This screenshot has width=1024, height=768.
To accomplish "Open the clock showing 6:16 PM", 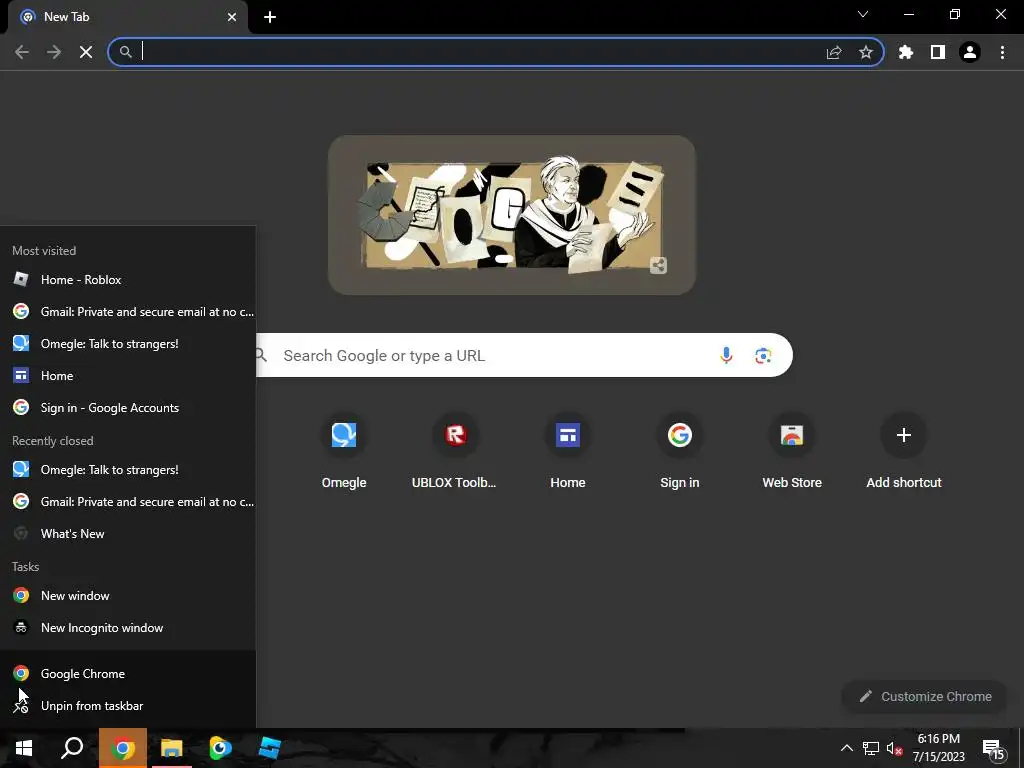I will coord(938,748).
